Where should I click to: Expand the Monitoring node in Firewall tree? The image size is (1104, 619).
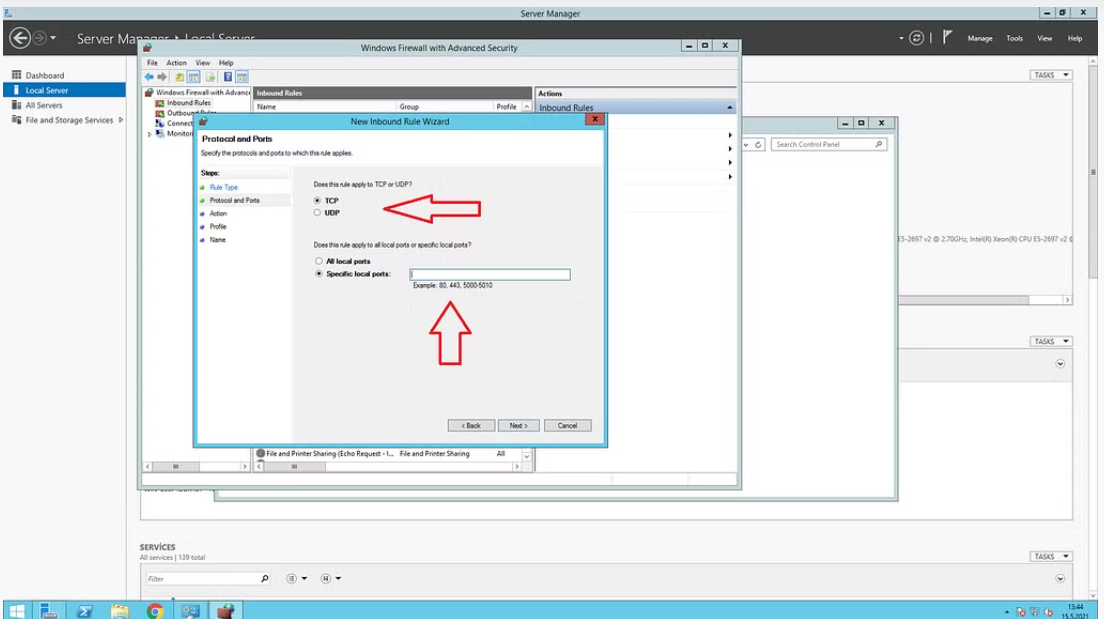click(149, 134)
